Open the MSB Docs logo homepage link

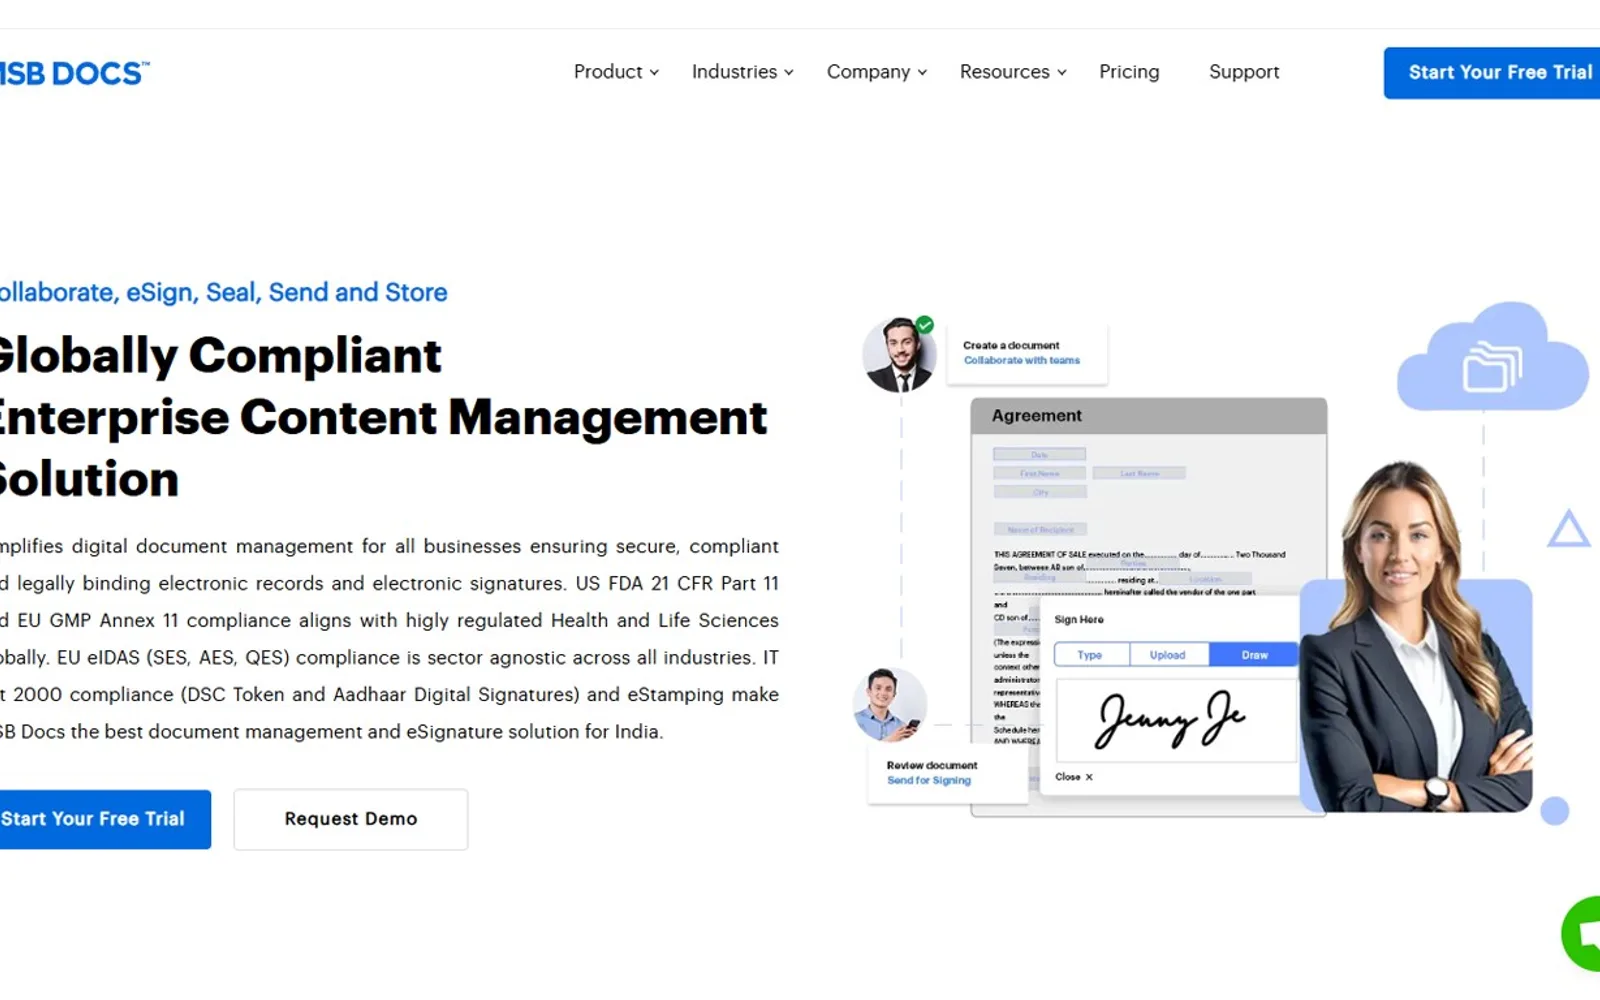coord(74,73)
